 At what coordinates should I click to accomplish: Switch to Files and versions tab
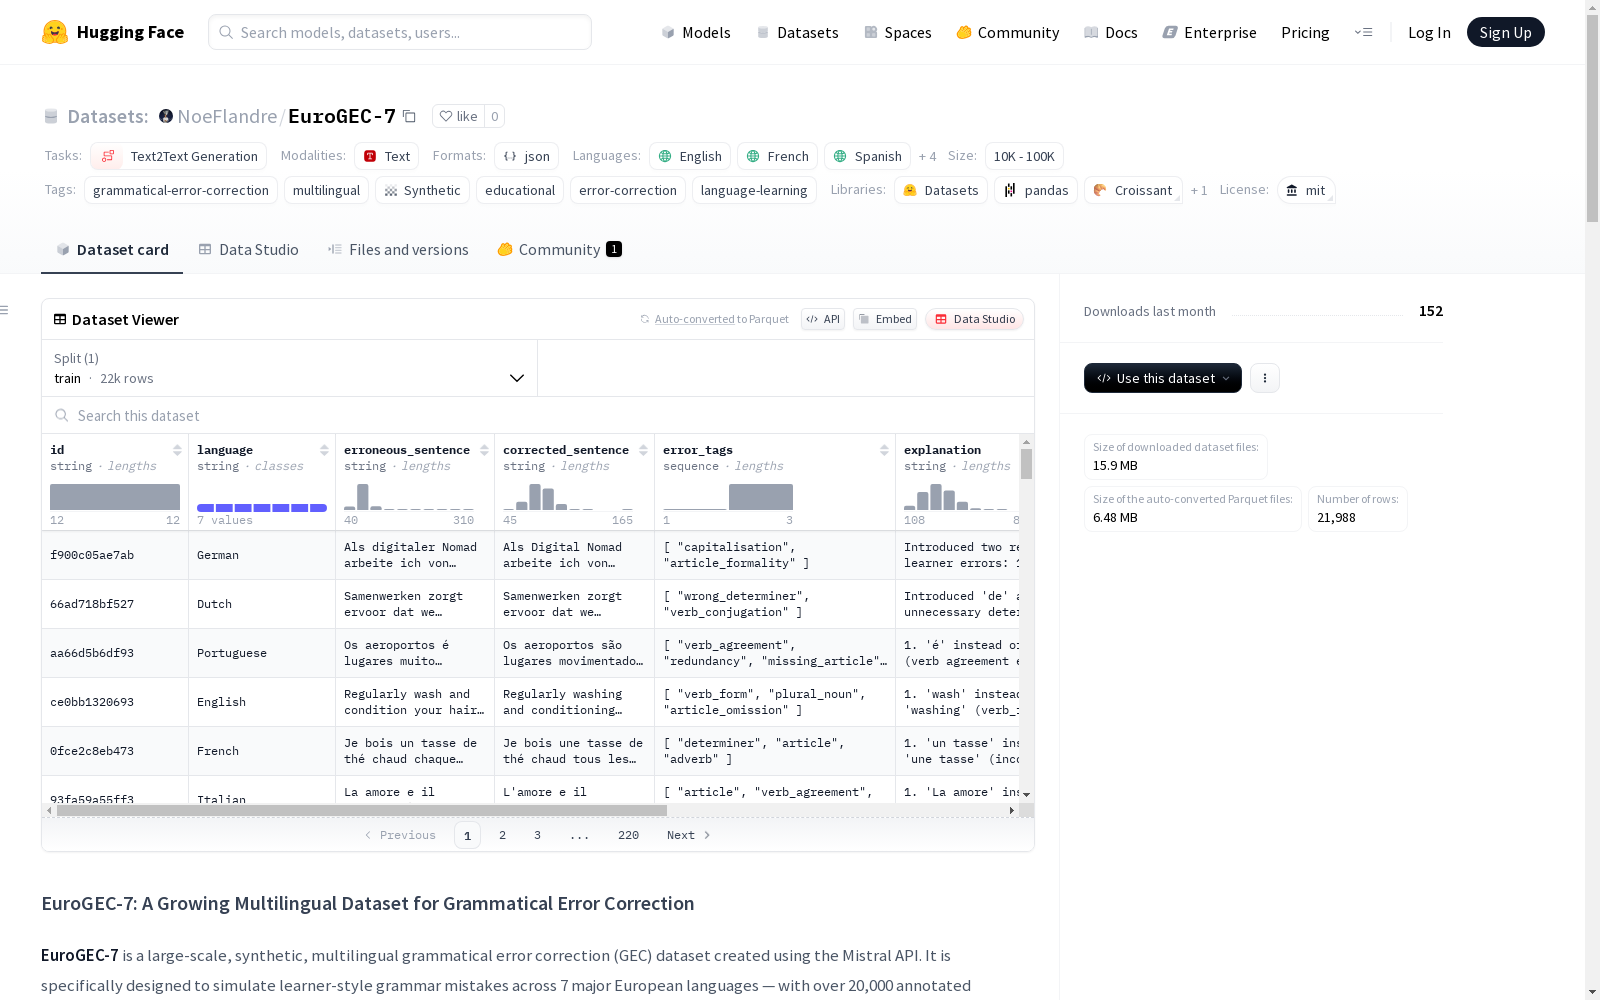pyautogui.click(x=398, y=250)
